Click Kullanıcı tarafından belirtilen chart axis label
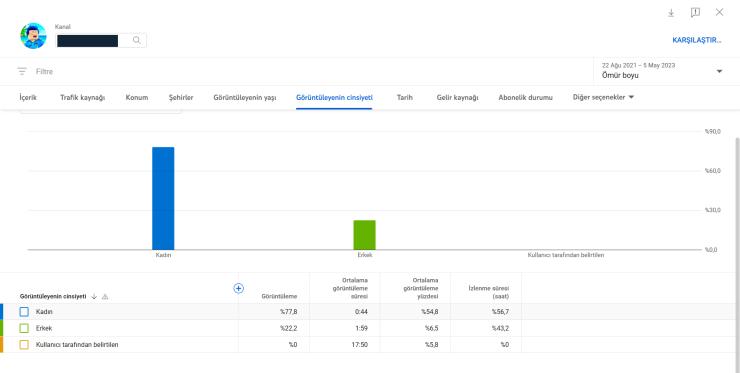 [x=565, y=255]
